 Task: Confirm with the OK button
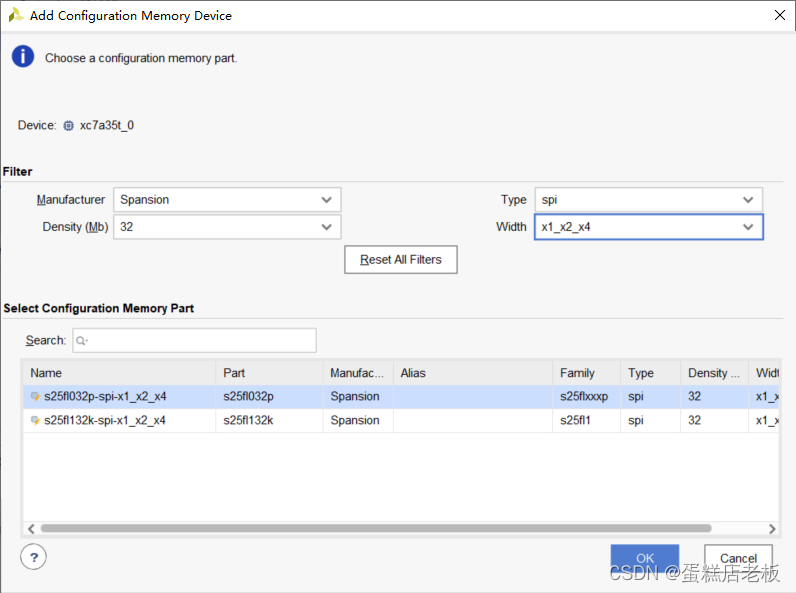click(645, 558)
